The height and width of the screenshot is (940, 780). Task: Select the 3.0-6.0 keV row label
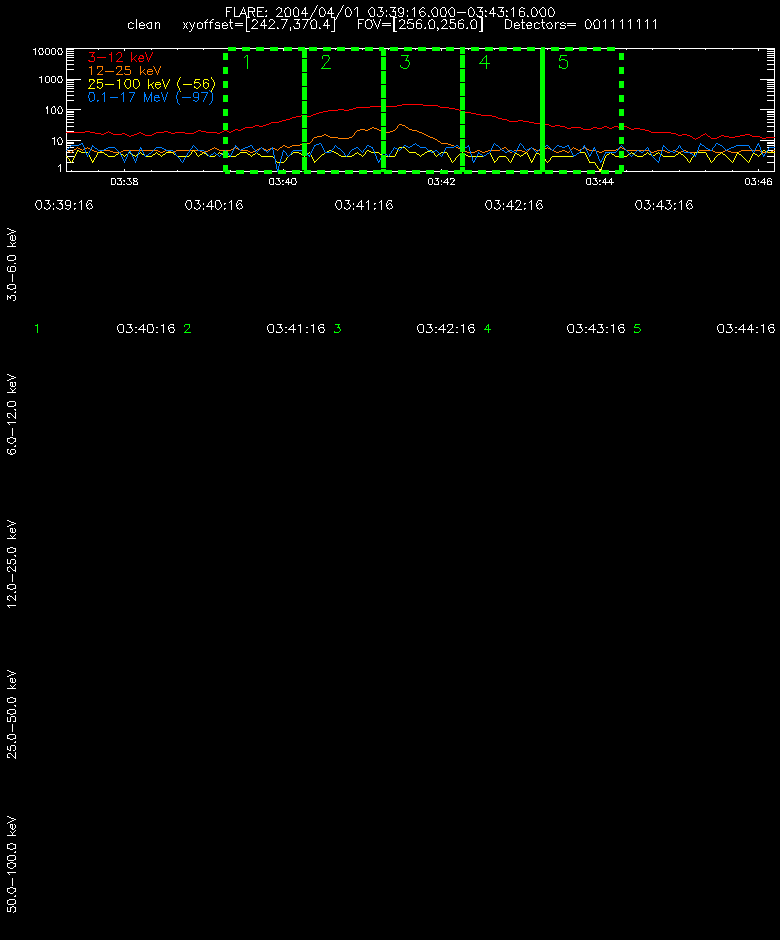point(11,264)
